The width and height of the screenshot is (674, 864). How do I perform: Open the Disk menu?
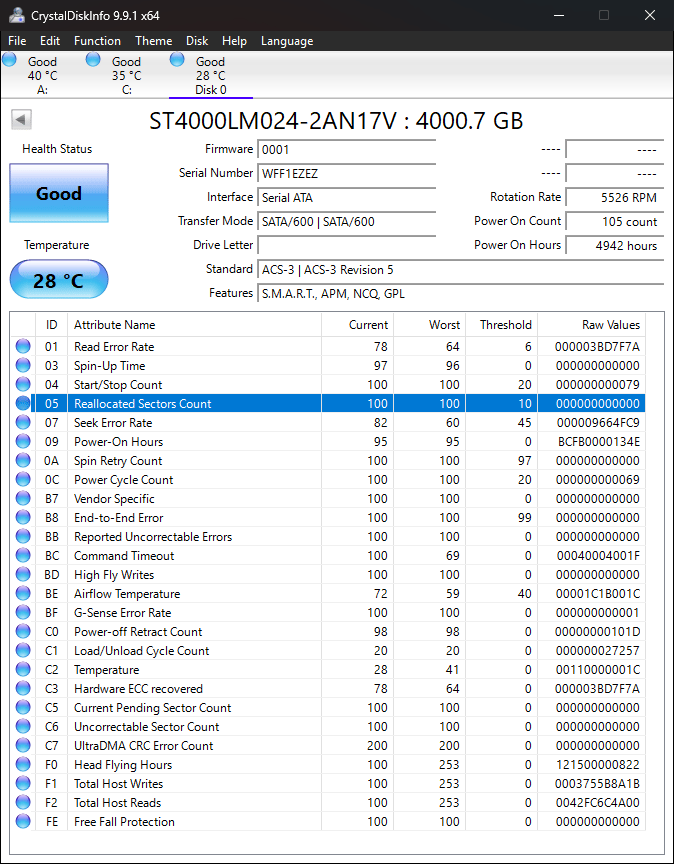[x=197, y=41]
